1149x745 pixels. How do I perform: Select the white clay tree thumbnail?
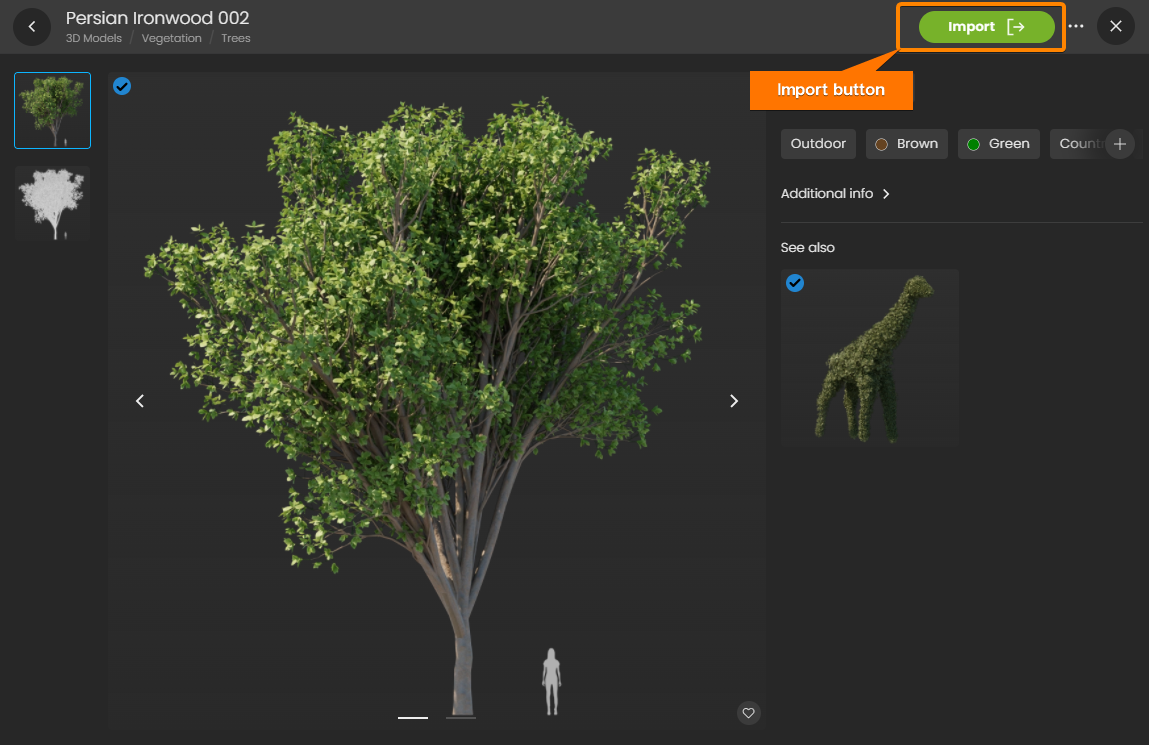click(x=53, y=204)
